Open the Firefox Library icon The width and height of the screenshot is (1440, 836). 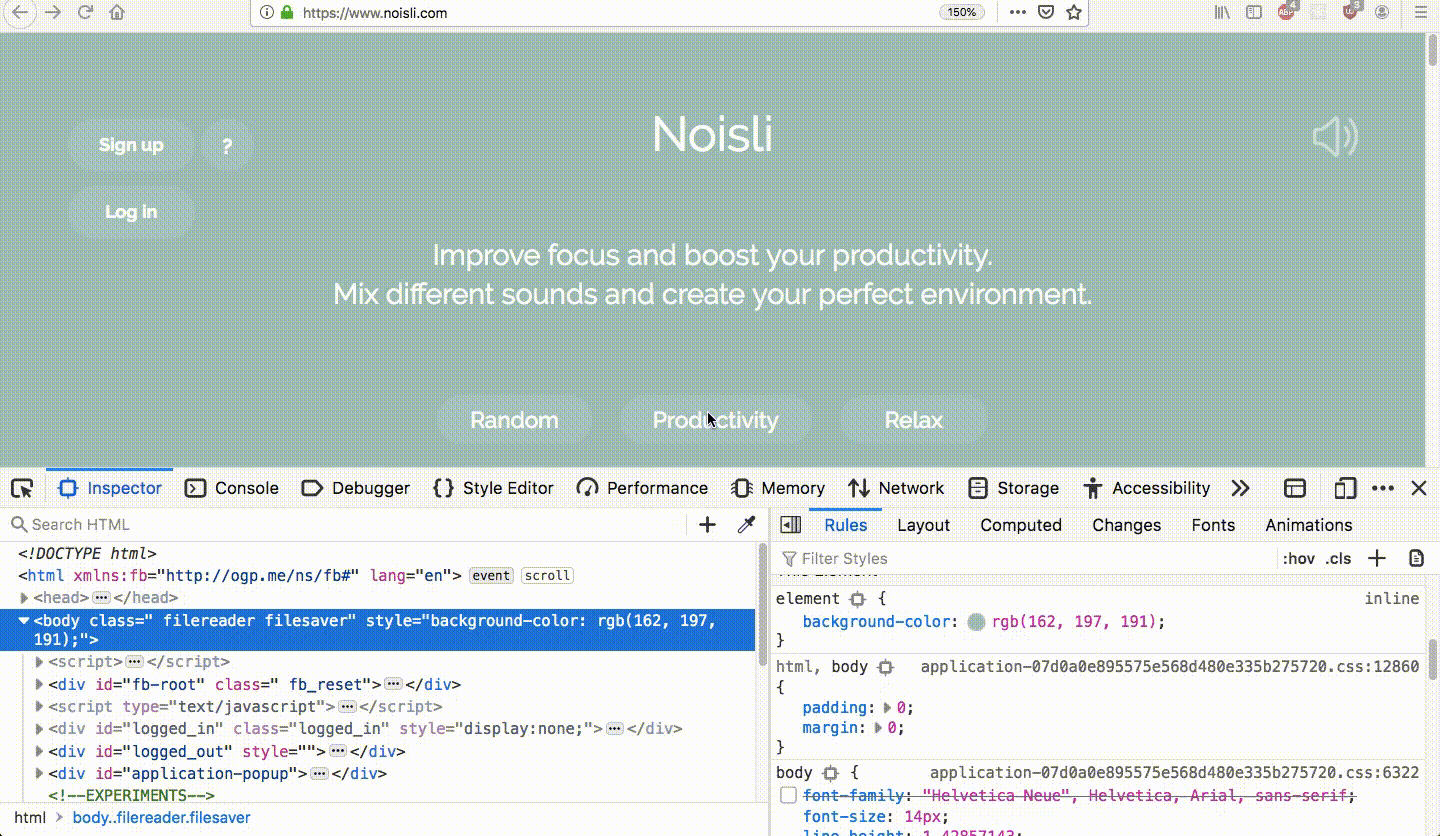(1222, 13)
